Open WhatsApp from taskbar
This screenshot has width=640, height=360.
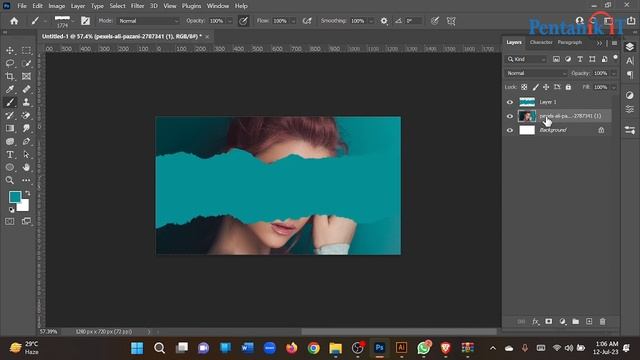(423, 348)
